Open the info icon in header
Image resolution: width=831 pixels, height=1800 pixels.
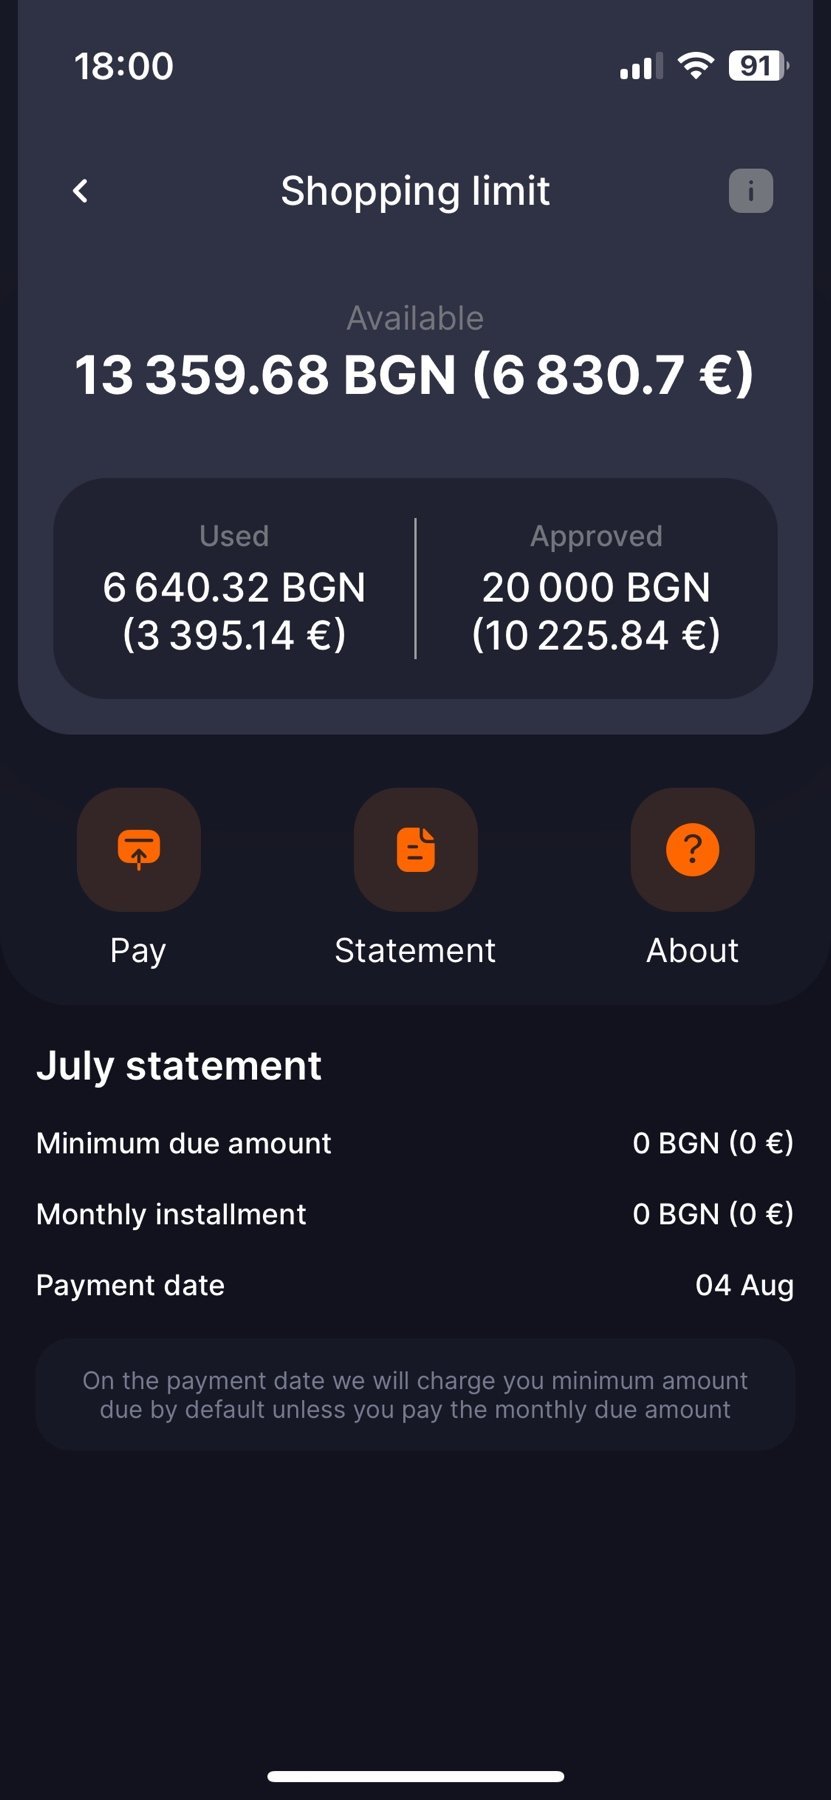point(750,191)
